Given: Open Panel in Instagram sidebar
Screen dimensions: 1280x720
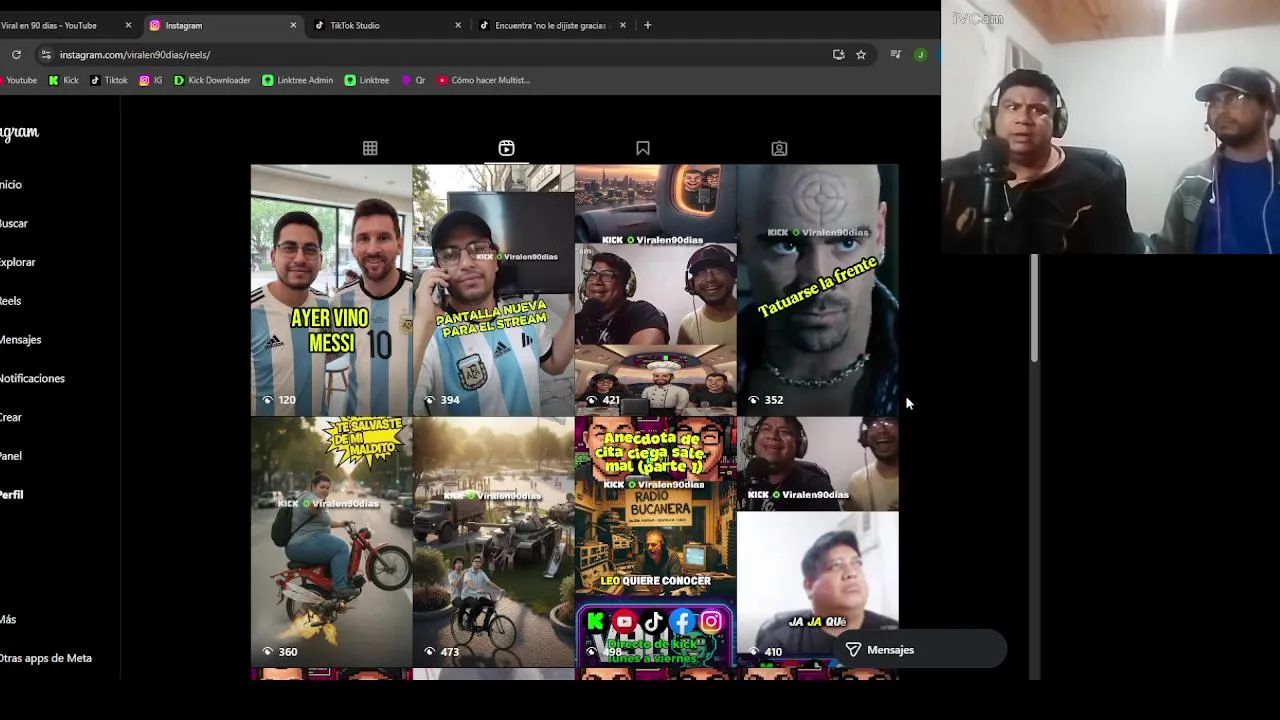Looking at the screenshot, I should tap(12, 456).
